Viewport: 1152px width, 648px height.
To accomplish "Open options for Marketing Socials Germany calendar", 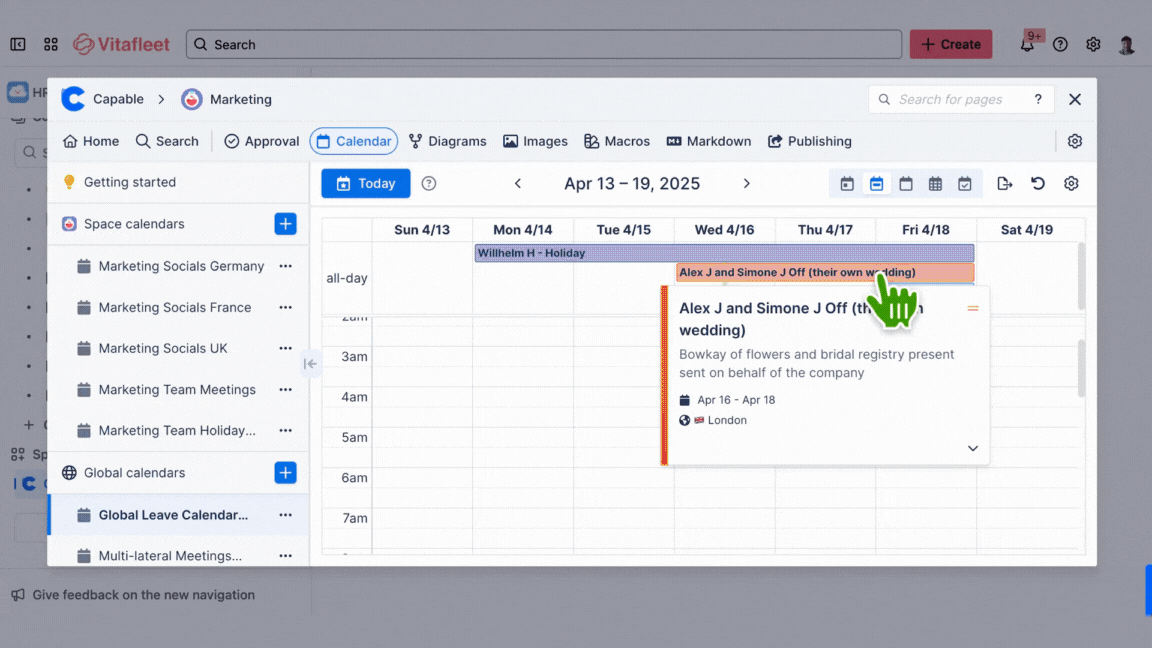I will [285, 266].
